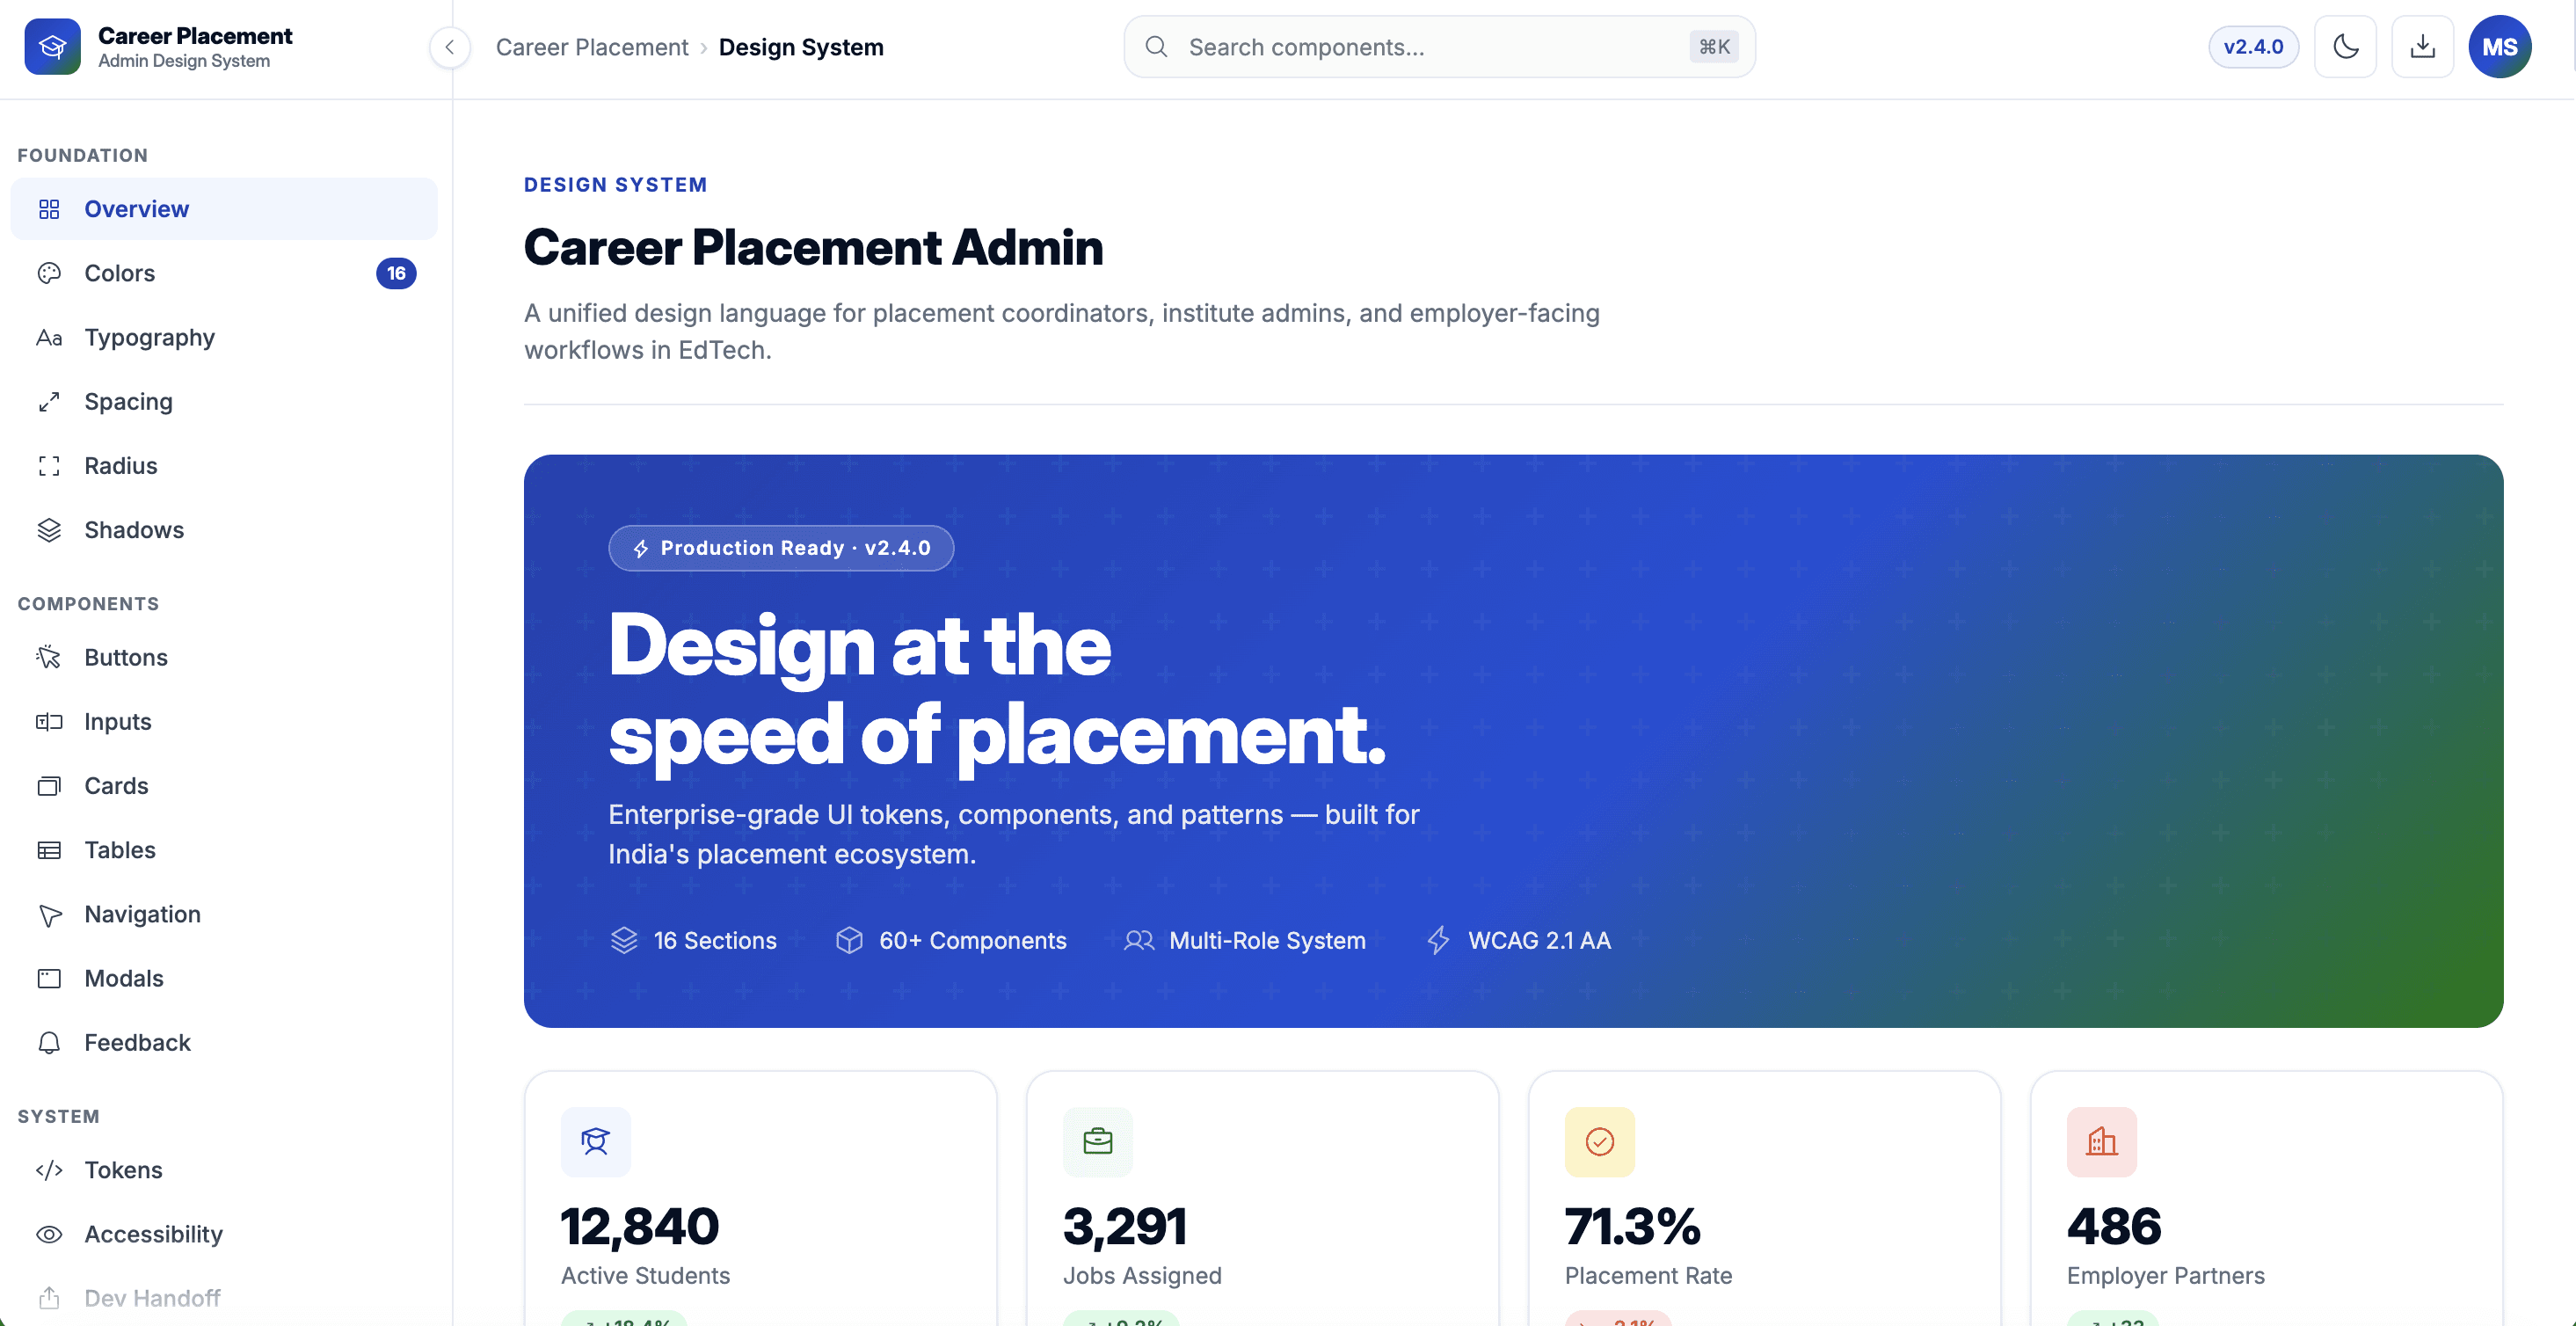Screen dimensions: 2576x1326
Task: Click the Inputs text-field icon
Action: point(49,721)
